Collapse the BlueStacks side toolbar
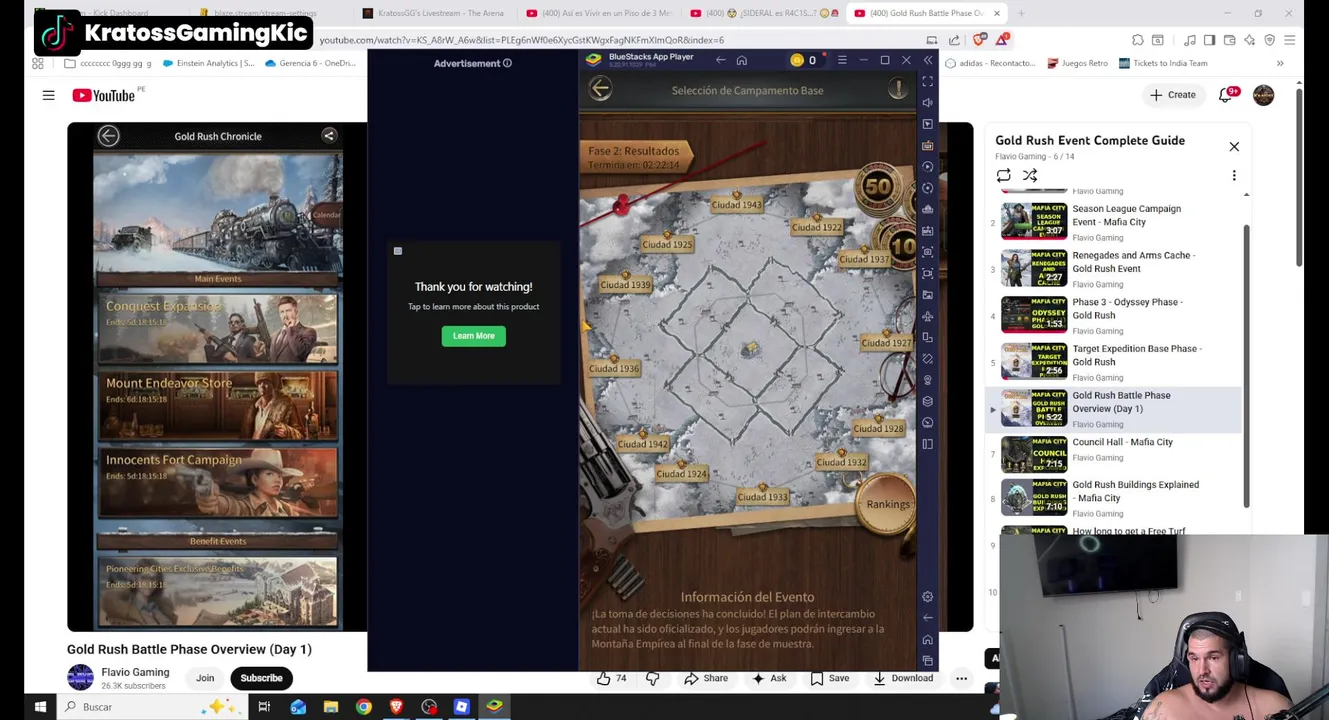This screenshot has width=1329, height=720. tap(928, 61)
